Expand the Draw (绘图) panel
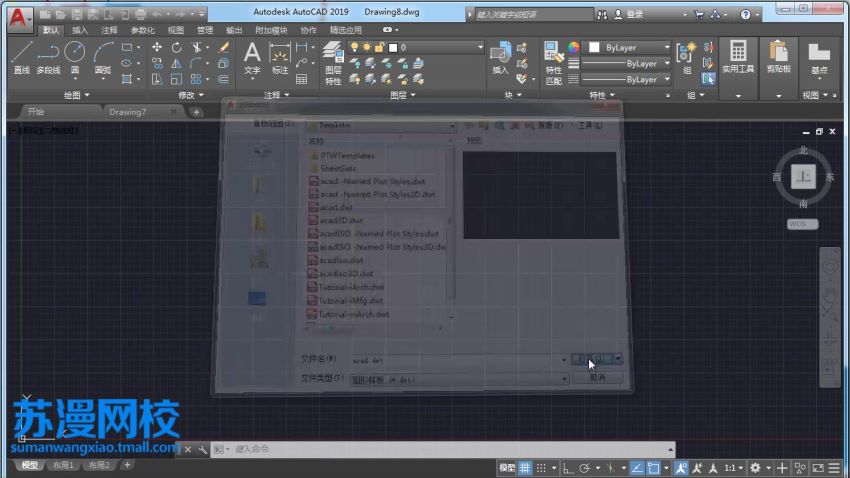The height and width of the screenshot is (478, 850). (76, 95)
